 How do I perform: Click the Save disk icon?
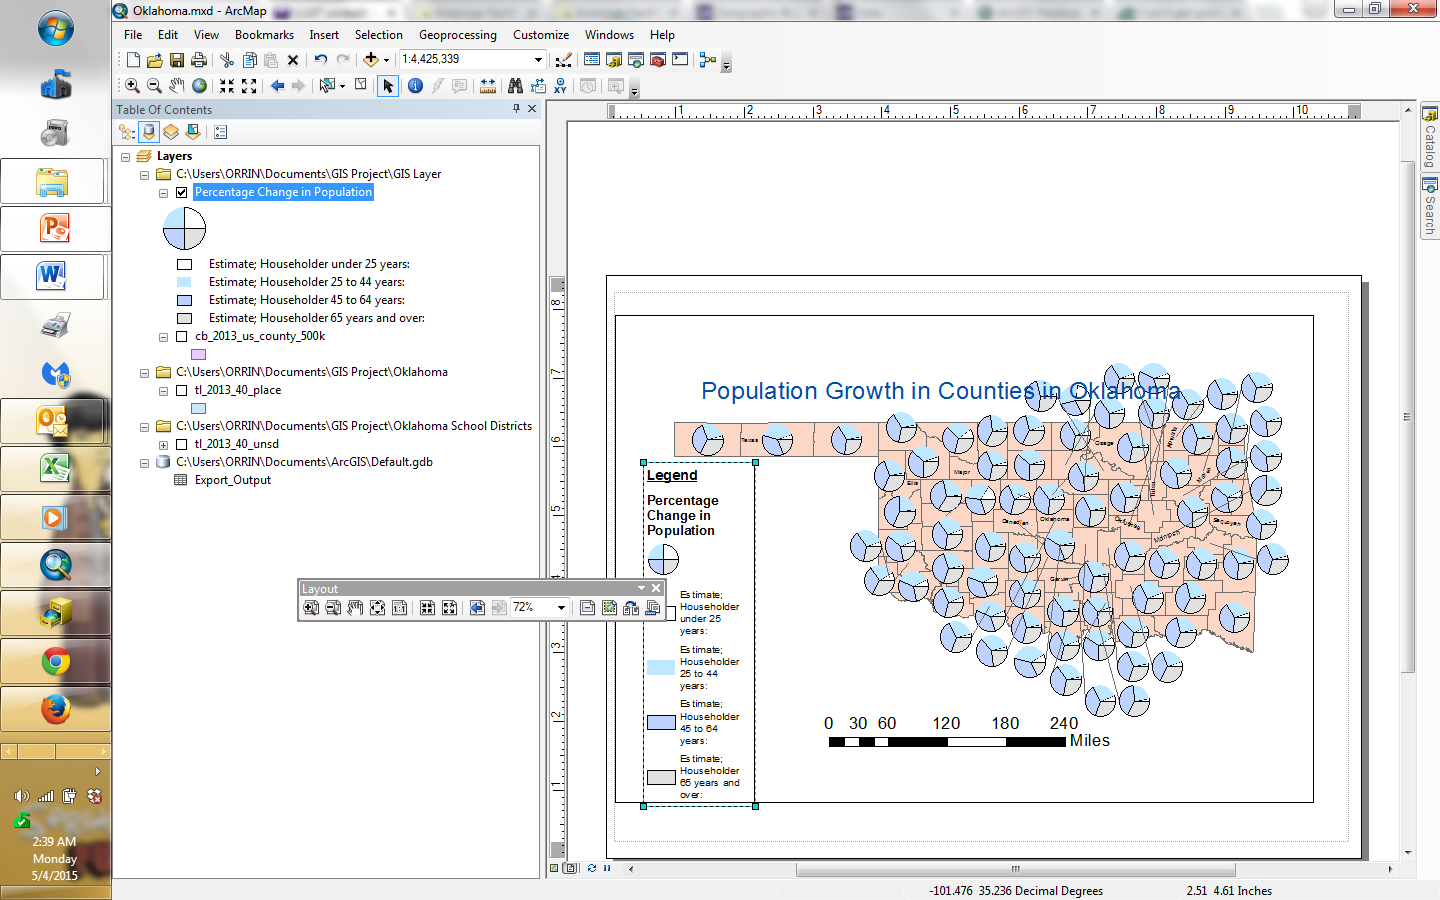pos(177,60)
